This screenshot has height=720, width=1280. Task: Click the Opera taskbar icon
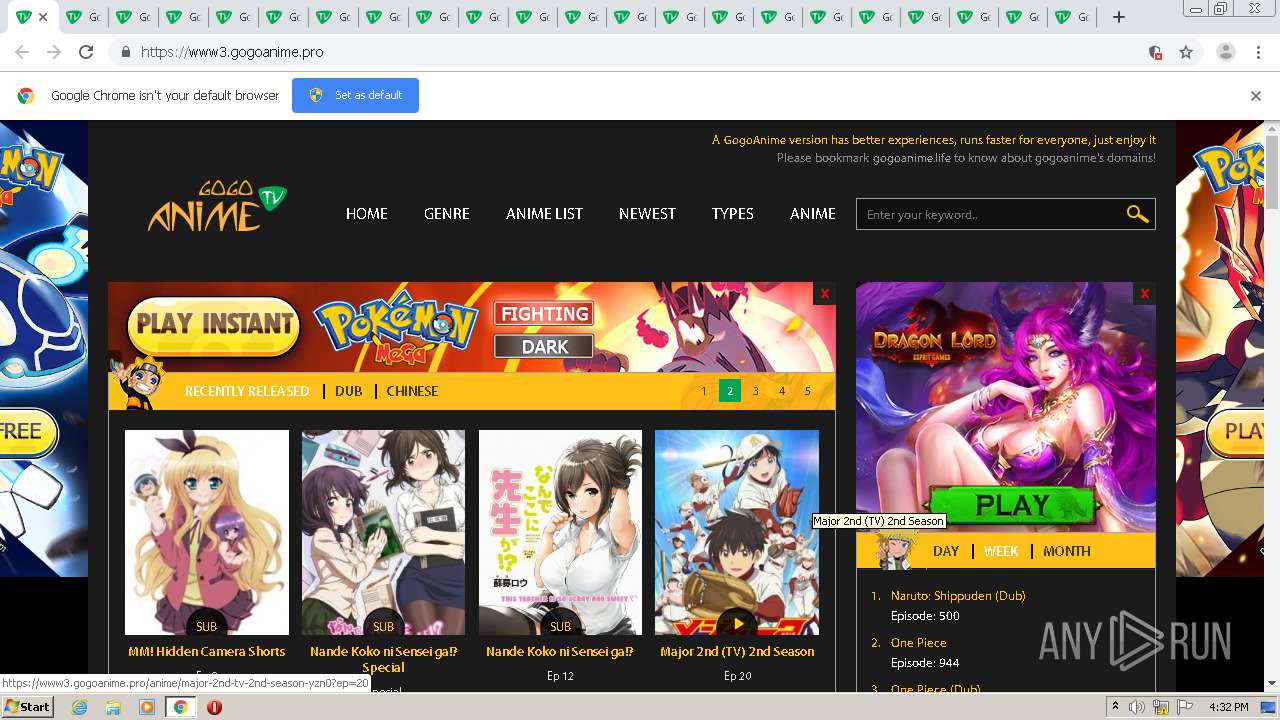click(214, 707)
